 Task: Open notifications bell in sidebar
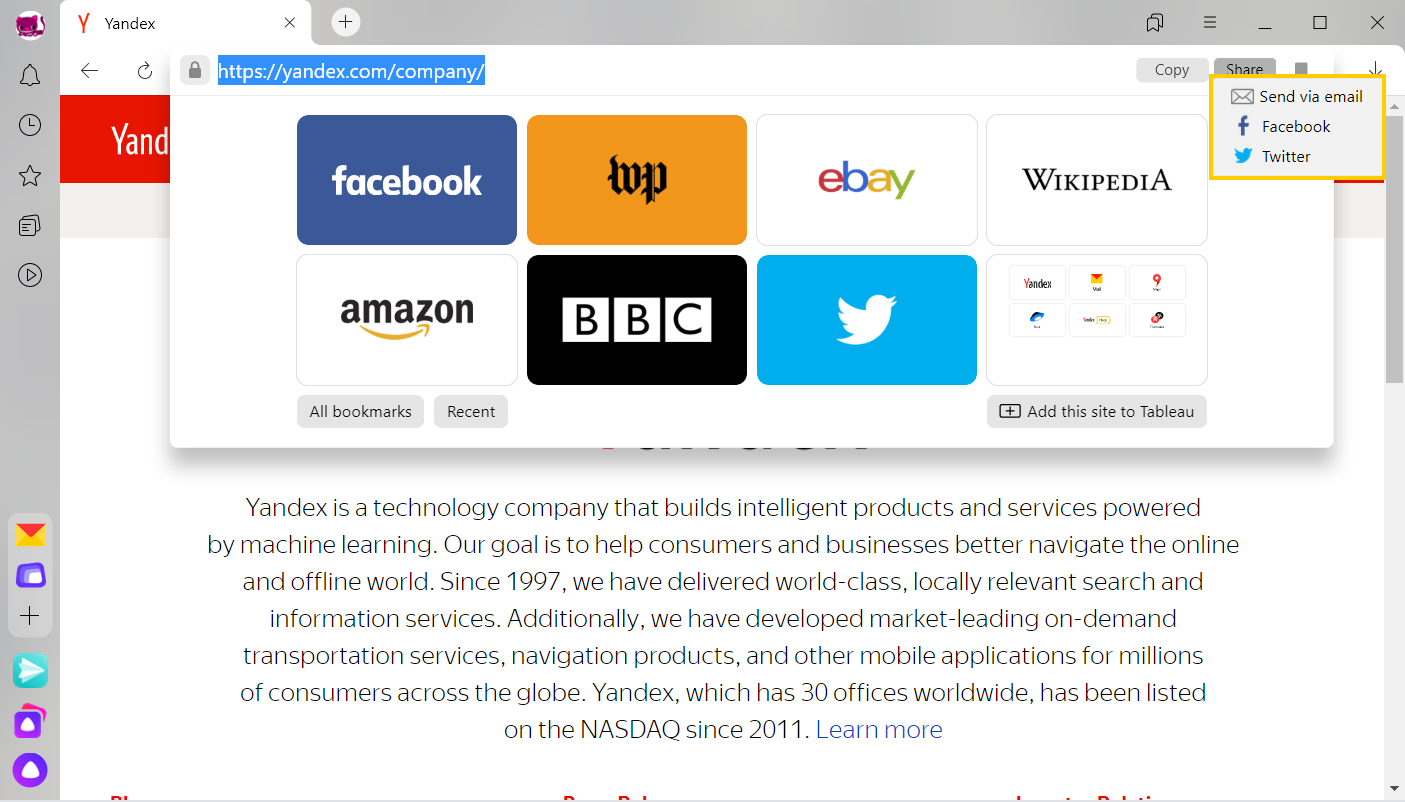[x=30, y=75]
